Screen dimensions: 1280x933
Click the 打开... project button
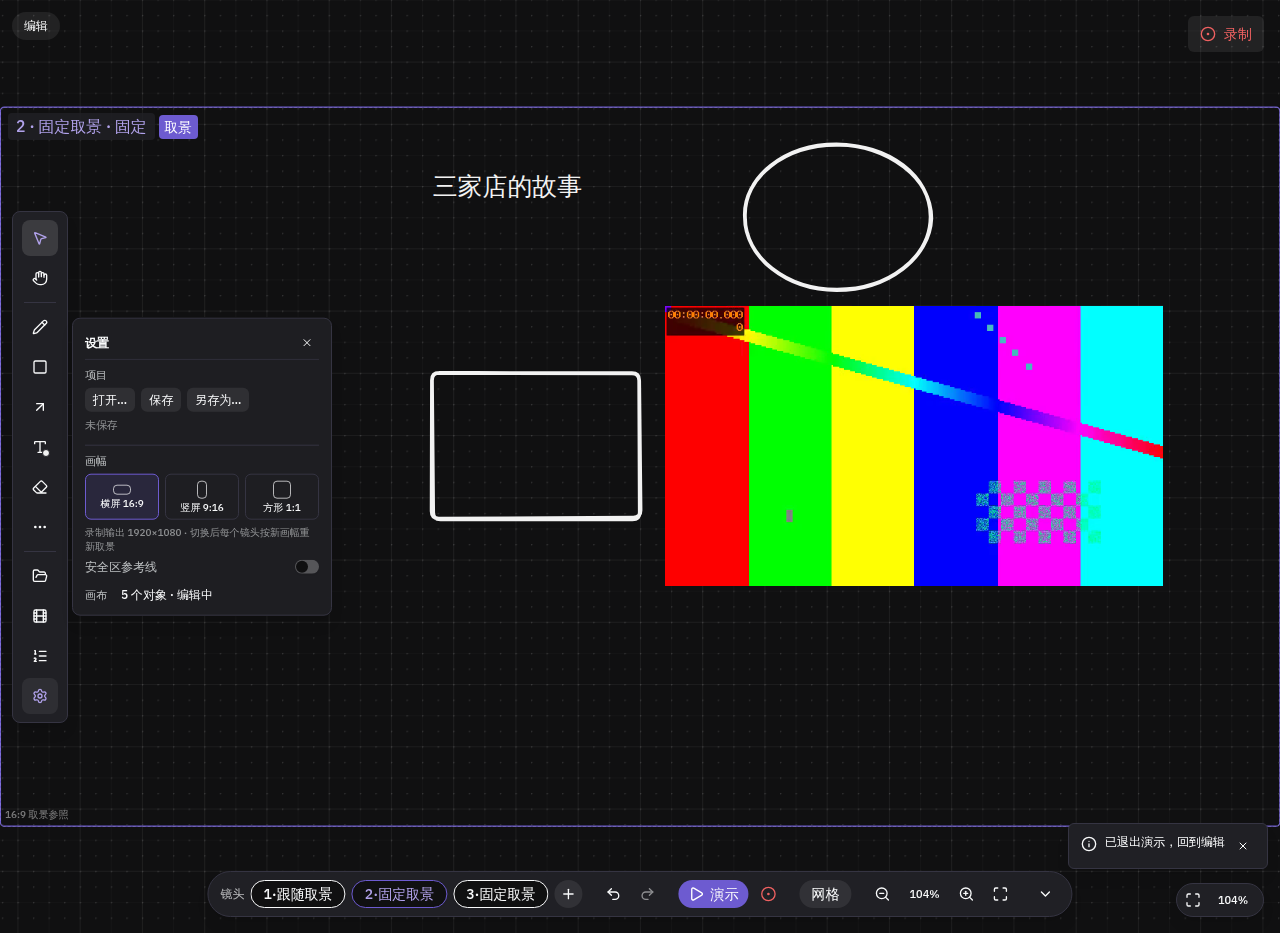pyautogui.click(x=110, y=400)
